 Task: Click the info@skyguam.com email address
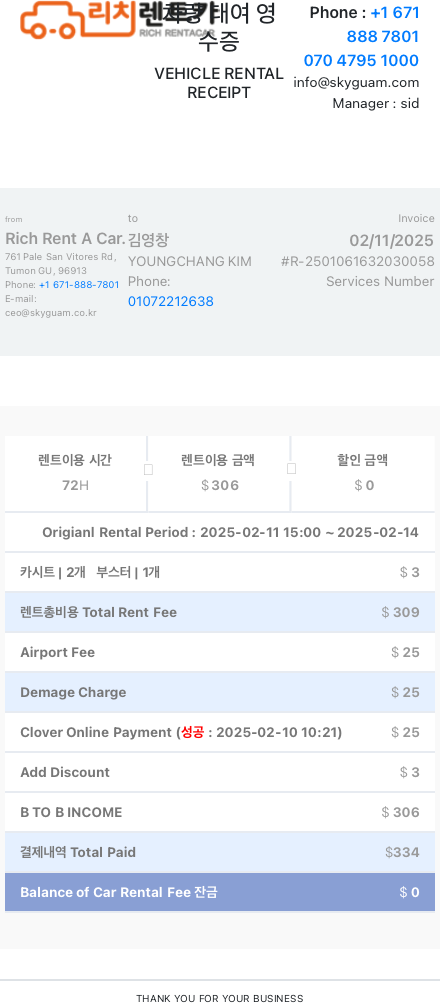[x=356, y=82]
